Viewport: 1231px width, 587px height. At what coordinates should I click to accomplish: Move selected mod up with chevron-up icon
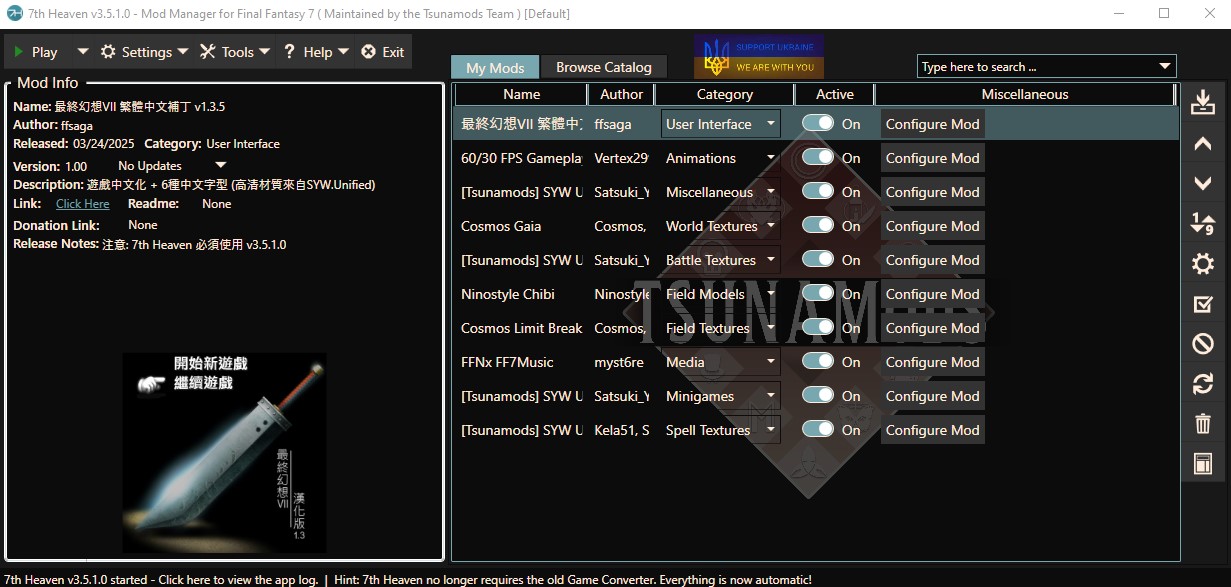[1203, 144]
